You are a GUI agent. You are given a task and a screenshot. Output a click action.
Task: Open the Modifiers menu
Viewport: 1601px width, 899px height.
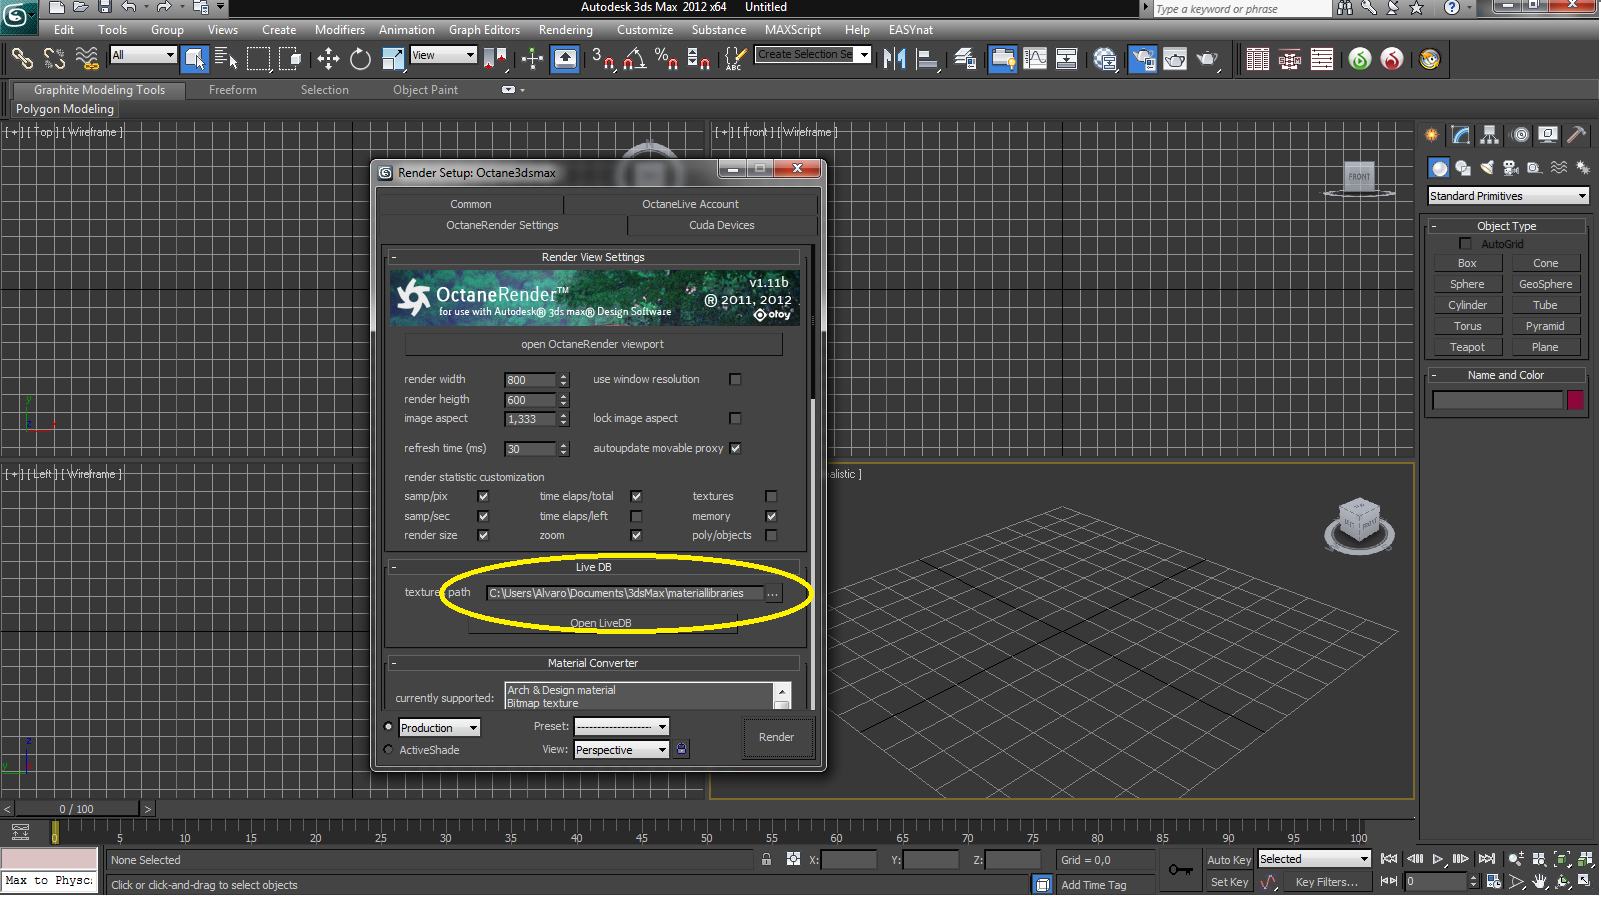[x=339, y=30]
